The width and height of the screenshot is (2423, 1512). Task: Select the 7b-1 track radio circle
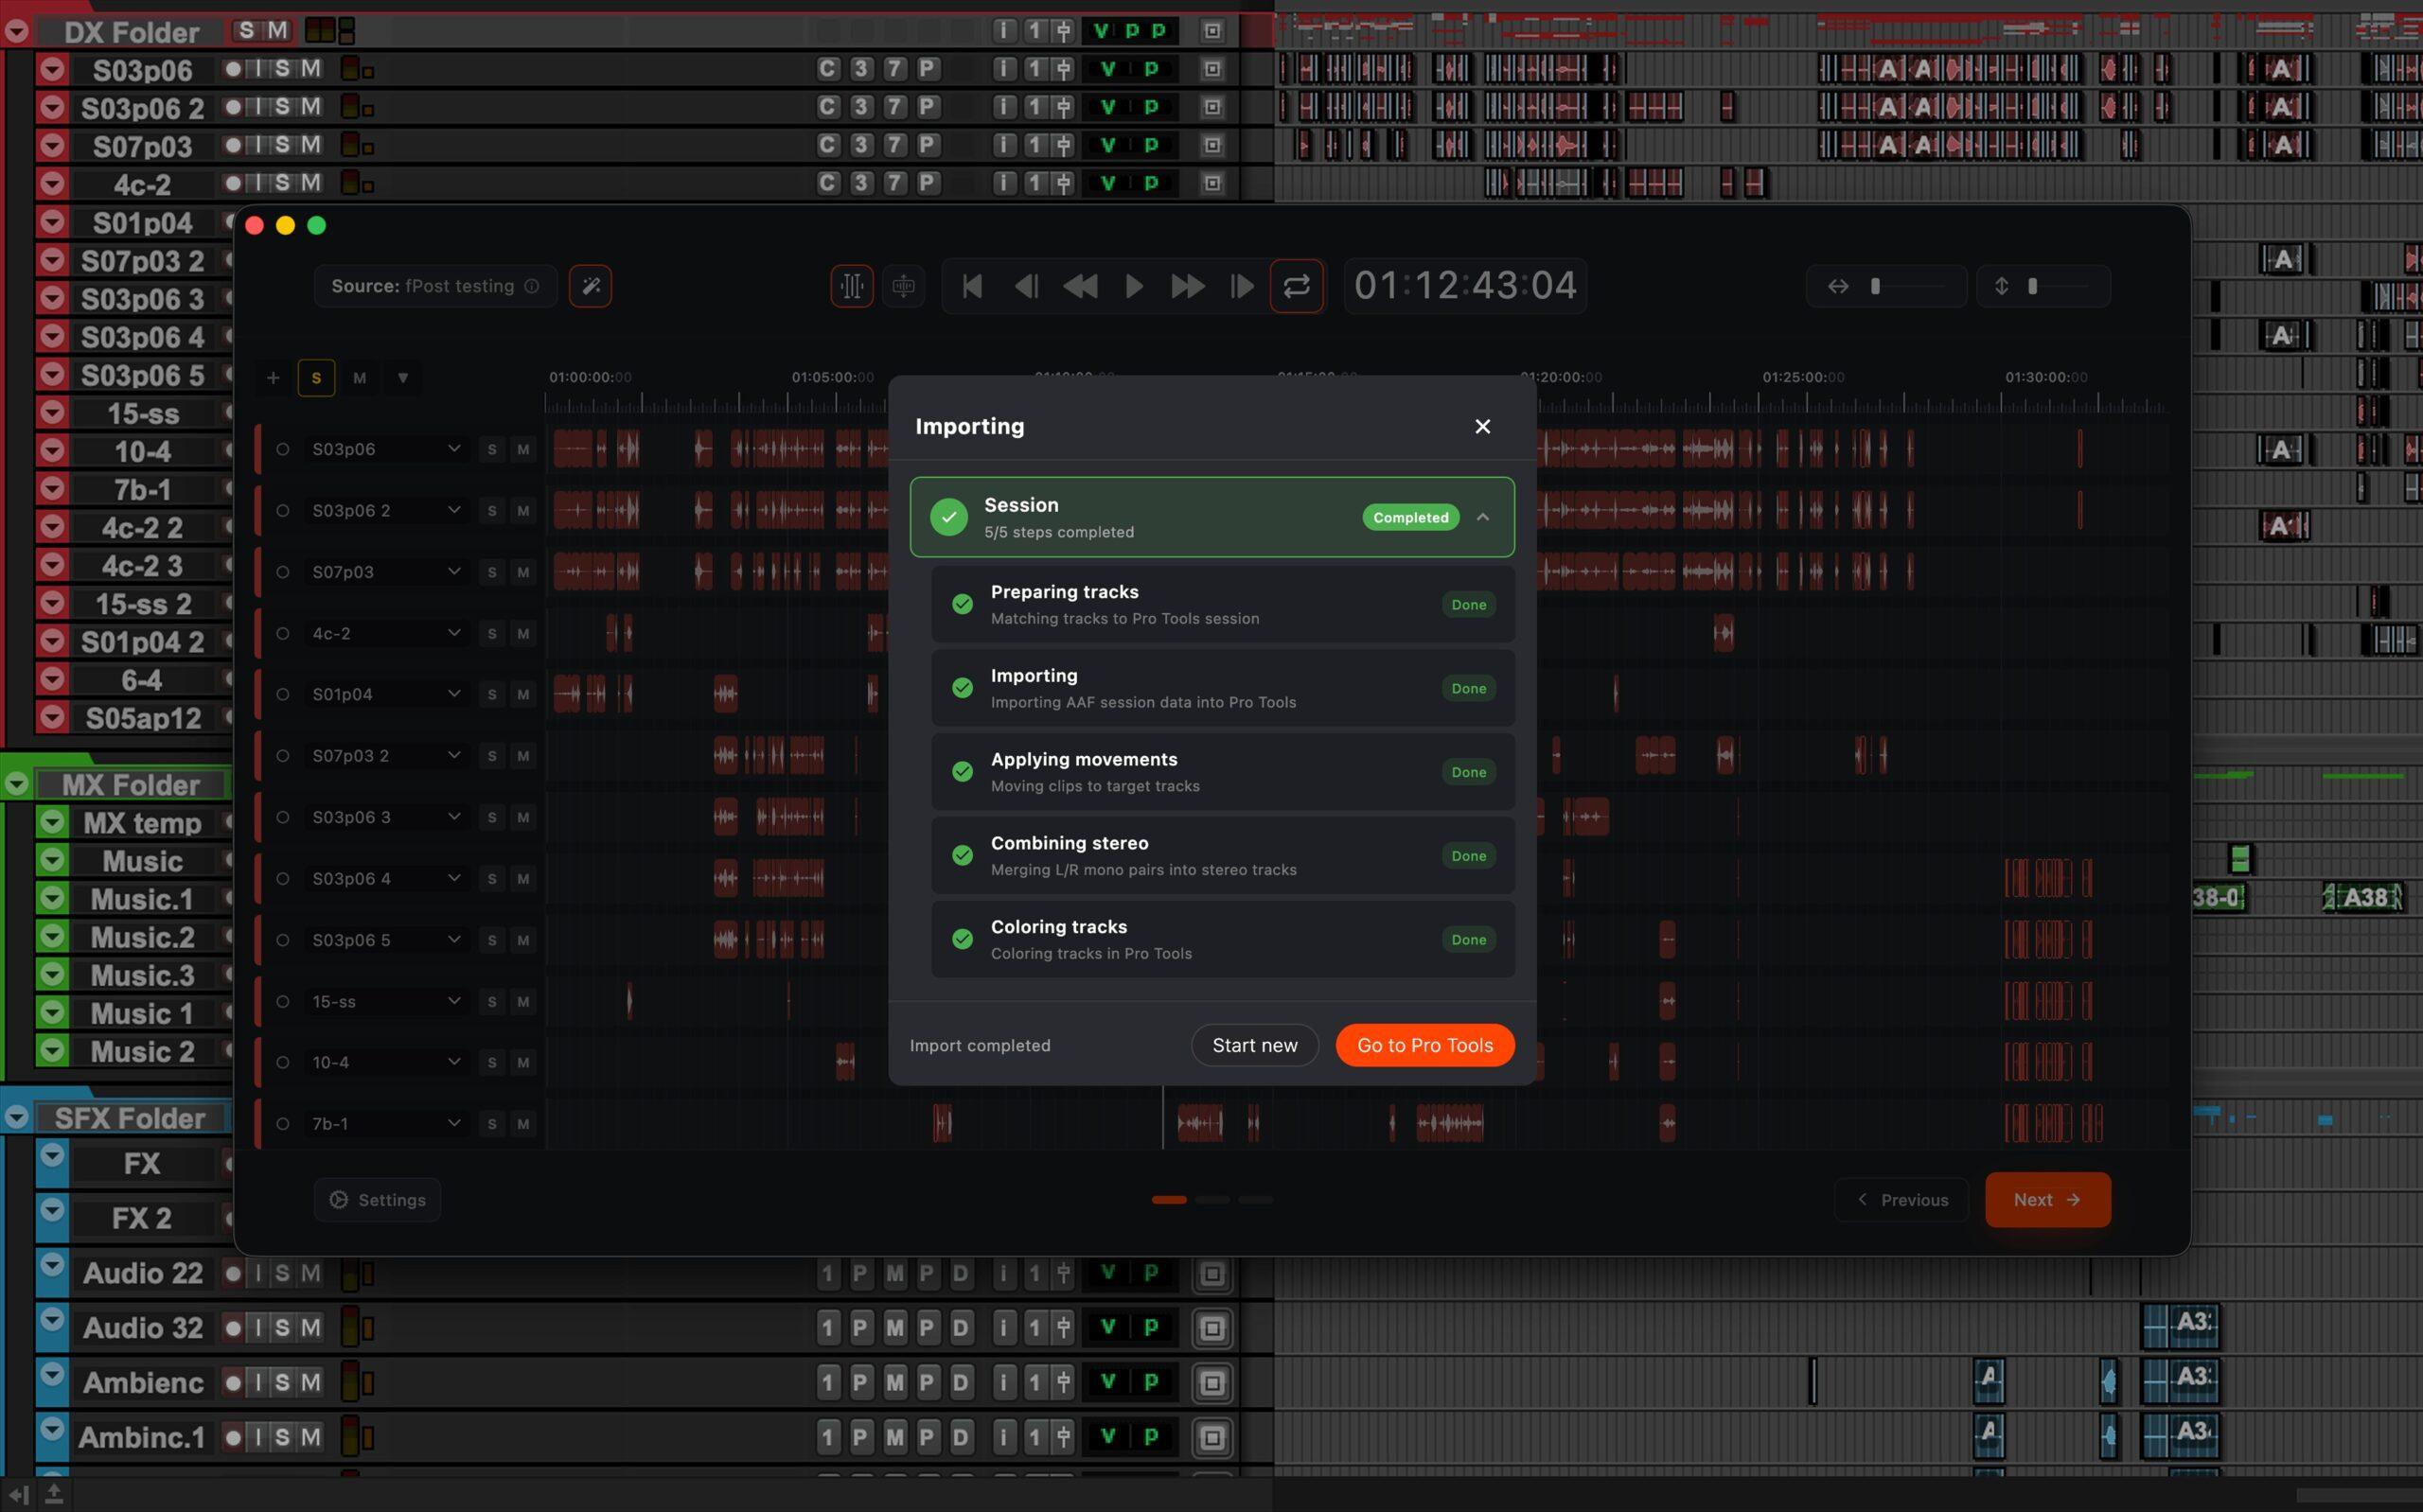pos(283,1124)
